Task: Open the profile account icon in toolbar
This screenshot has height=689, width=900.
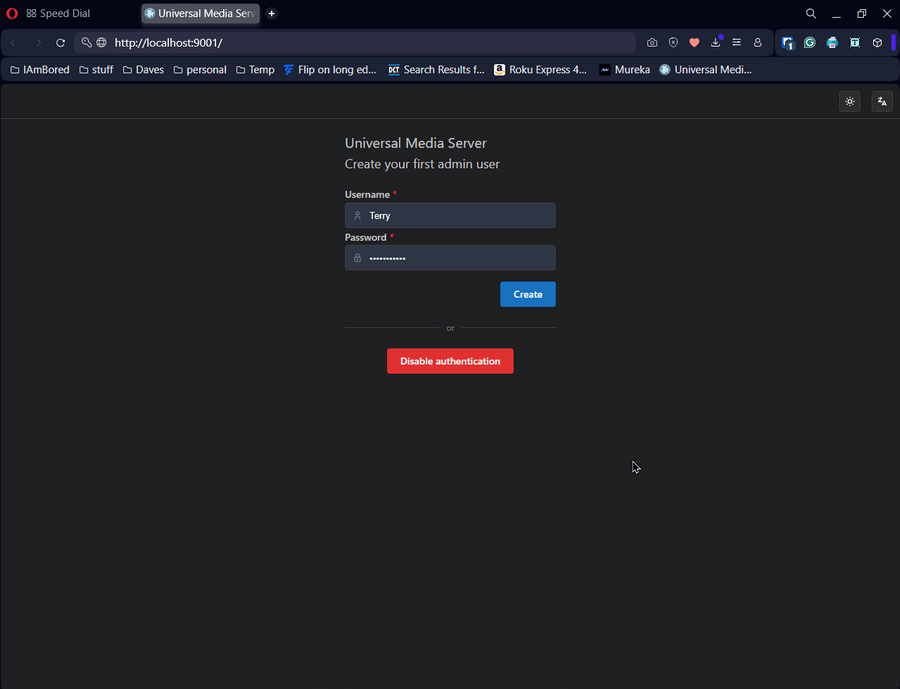Action: coord(758,42)
